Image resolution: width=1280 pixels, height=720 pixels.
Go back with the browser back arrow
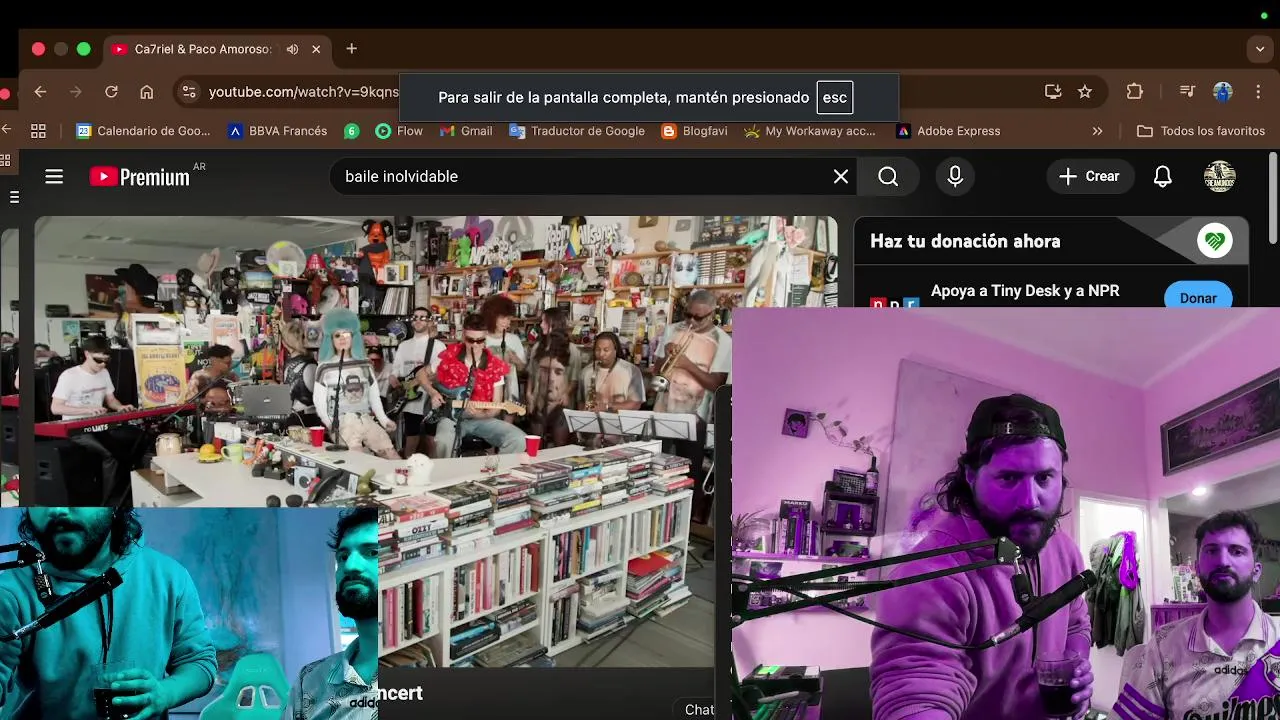40,92
